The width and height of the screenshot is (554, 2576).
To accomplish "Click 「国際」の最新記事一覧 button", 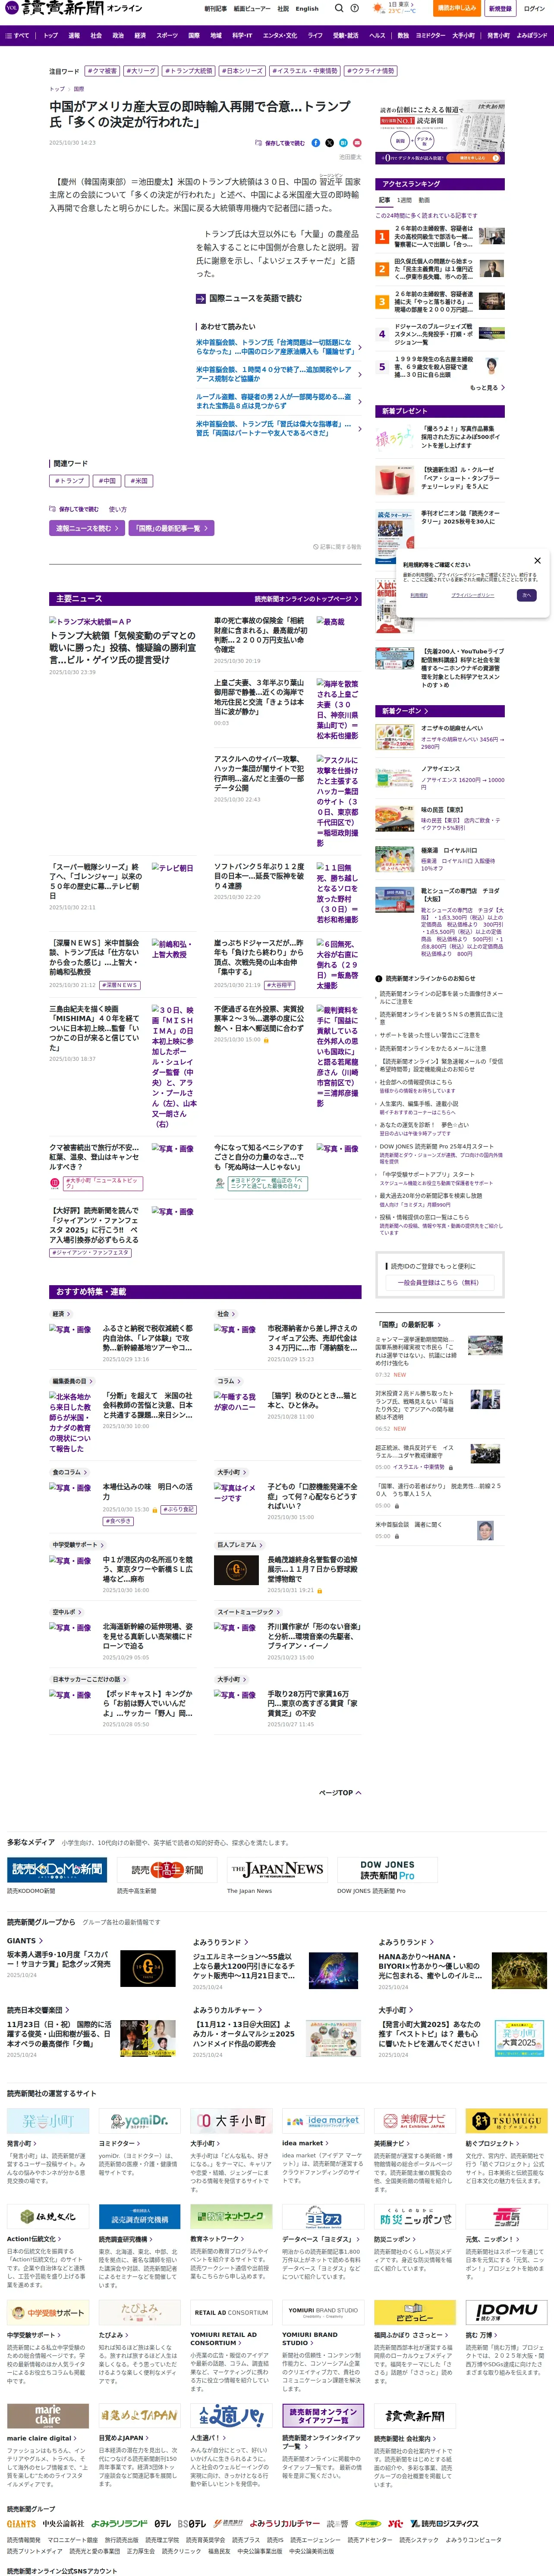I will click(171, 528).
